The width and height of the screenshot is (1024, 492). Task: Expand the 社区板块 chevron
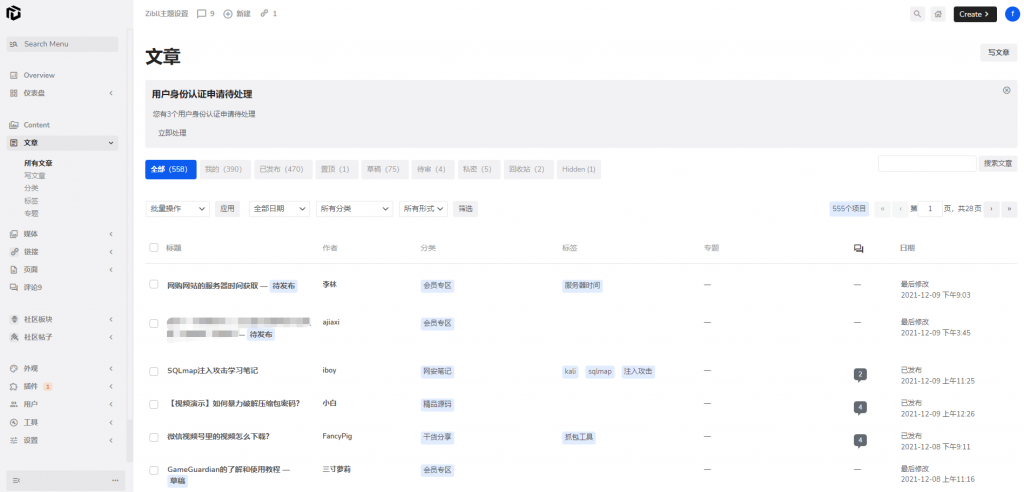pos(111,320)
